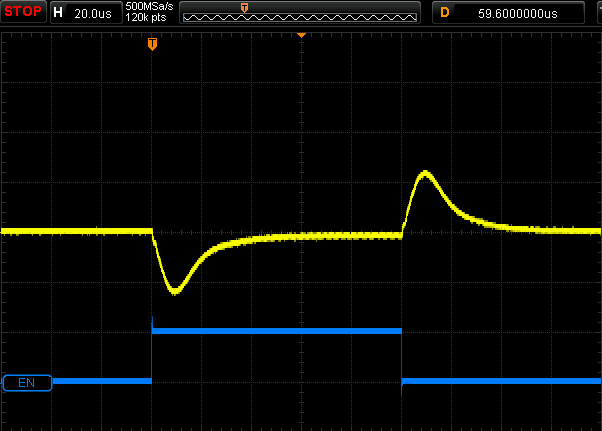Click the orange D delay icon
602x431 pixels.
click(x=445, y=13)
